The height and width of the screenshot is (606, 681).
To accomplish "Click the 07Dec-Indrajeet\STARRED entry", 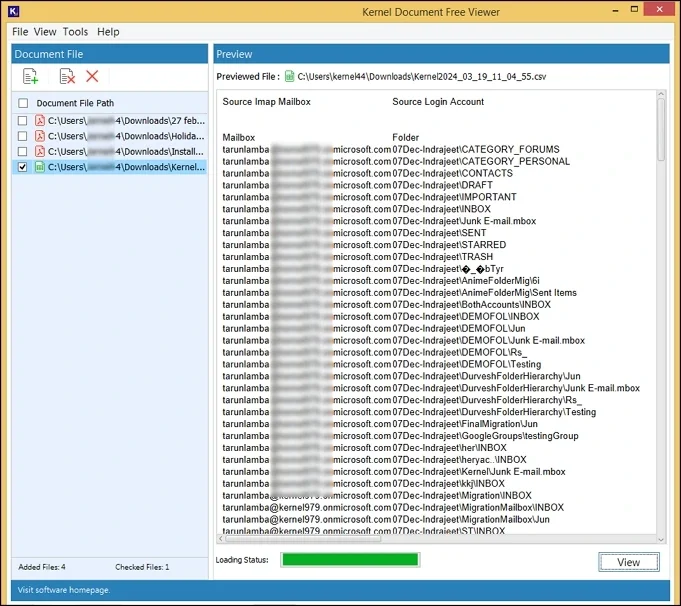I will [449, 245].
